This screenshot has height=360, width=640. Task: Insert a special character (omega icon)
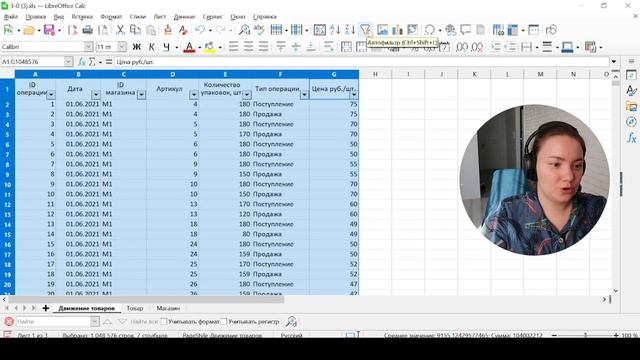(x=429, y=30)
